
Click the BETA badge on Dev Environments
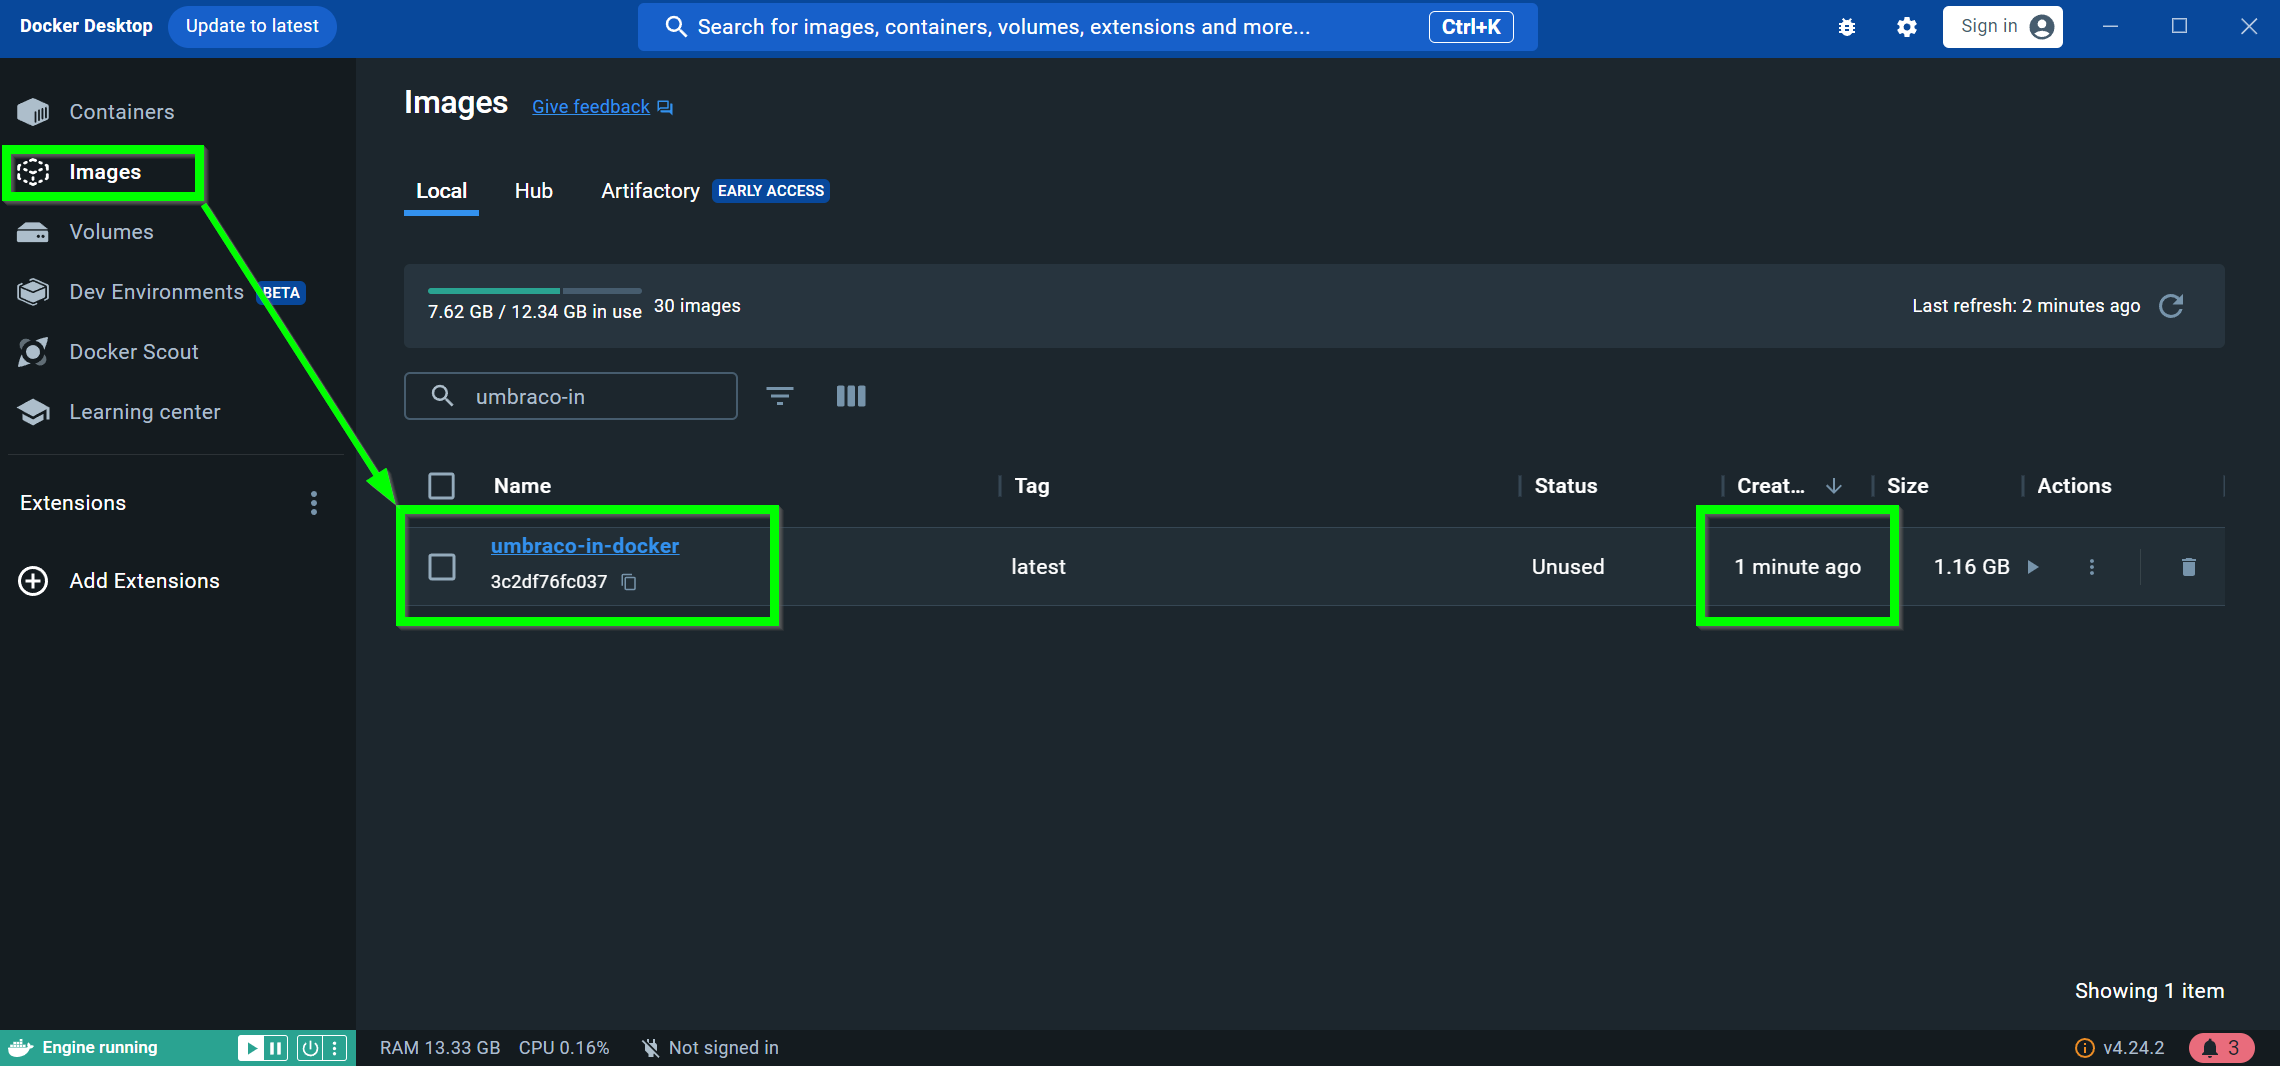(281, 293)
